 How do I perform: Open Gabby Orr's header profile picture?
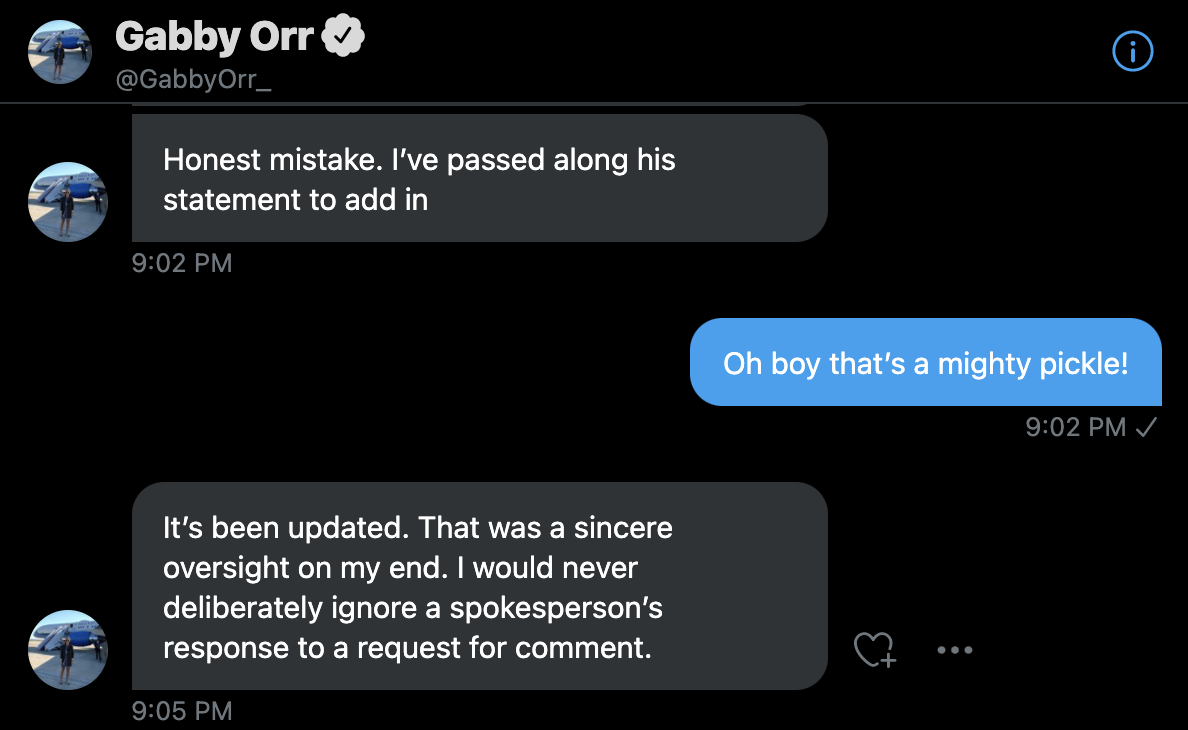click(x=60, y=51)
